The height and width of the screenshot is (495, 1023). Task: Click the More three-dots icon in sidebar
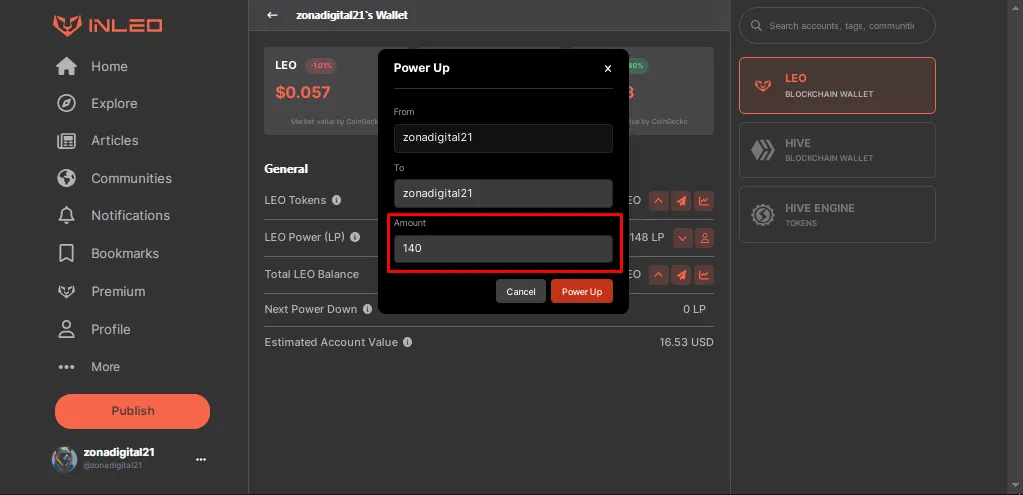67,367
